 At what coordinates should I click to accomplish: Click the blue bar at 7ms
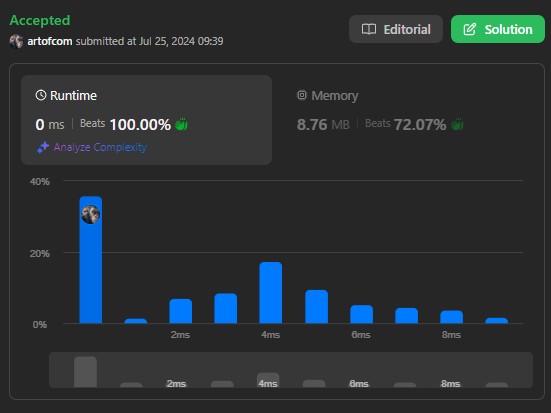coord(407,316)
